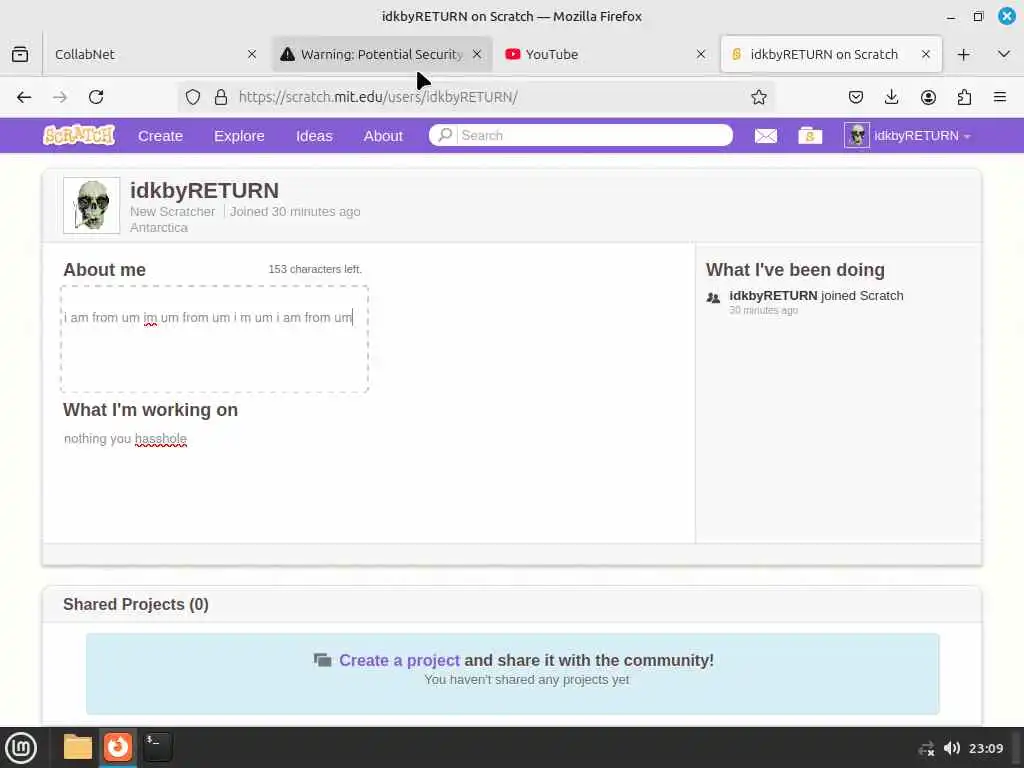1024x768 pixels.
Task: Click the small avatar in navbar
Action: click(857, 136)
